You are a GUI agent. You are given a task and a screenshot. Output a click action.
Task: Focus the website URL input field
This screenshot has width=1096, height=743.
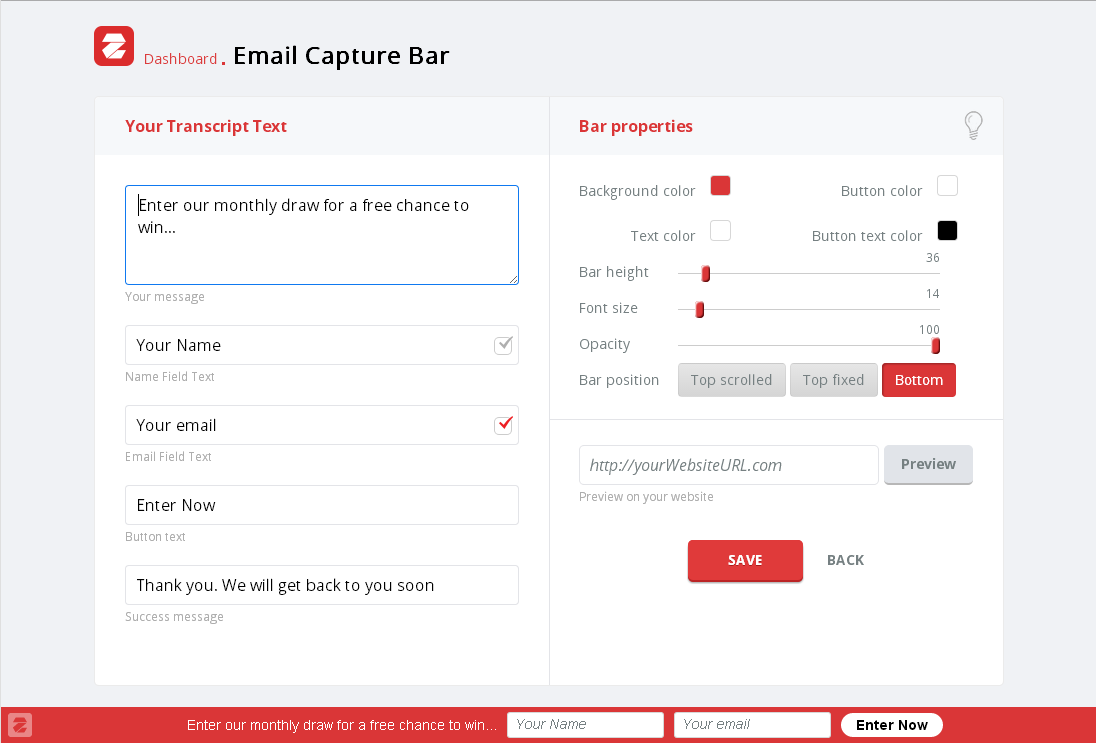coord(728,465)
